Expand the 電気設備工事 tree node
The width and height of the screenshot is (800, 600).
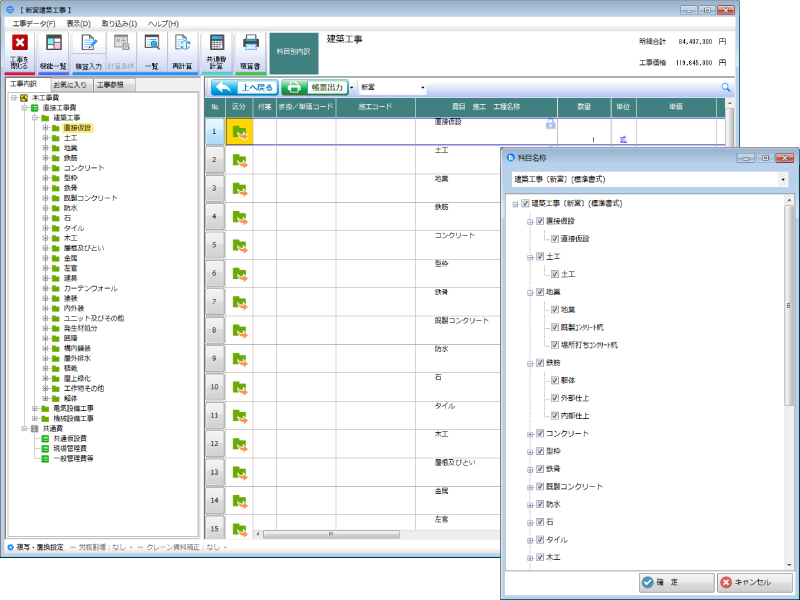pyautogui.click(x=35, y=408)
